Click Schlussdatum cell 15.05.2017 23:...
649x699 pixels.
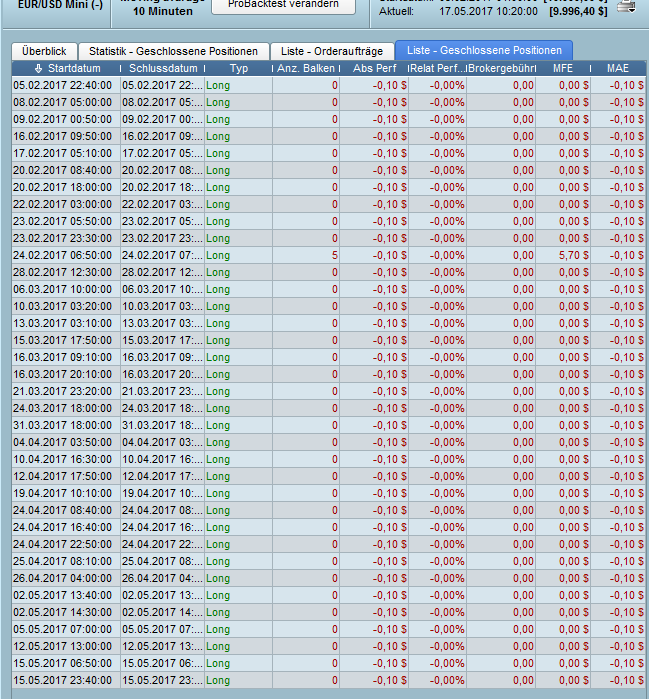click(162, 680)
